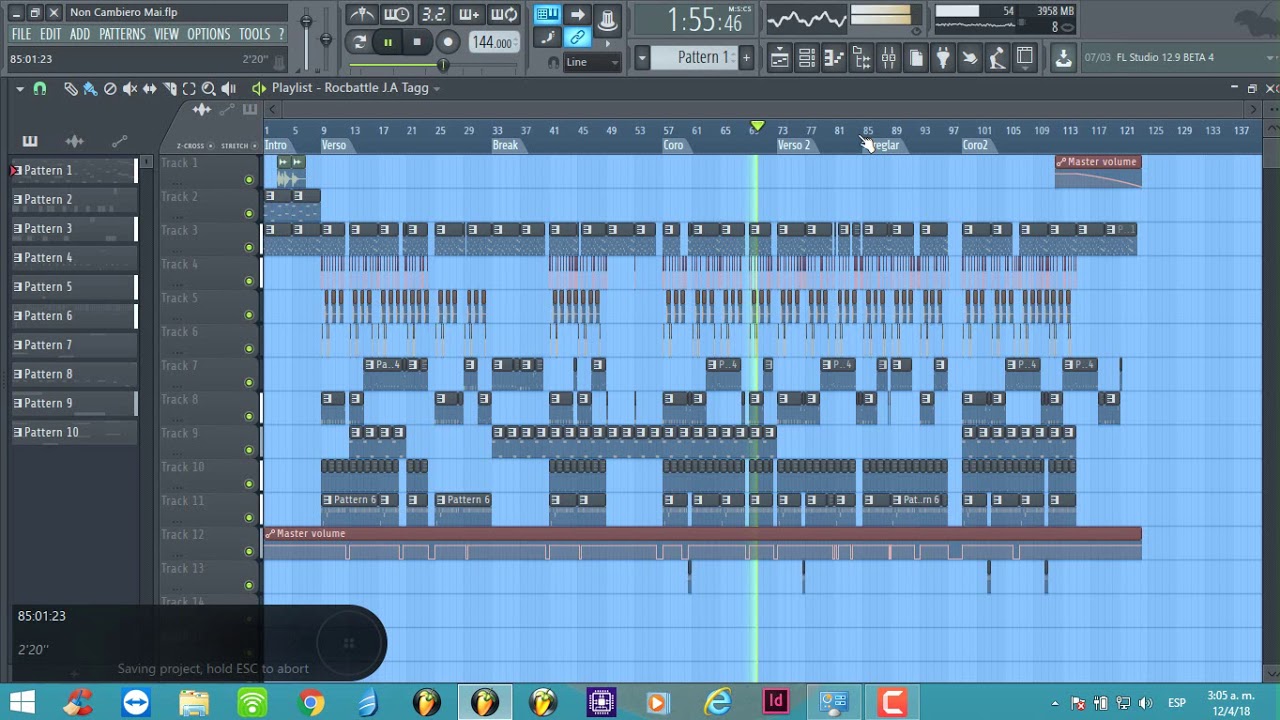
Task: Open the PATTERNS menu
Action: point(122,34)
